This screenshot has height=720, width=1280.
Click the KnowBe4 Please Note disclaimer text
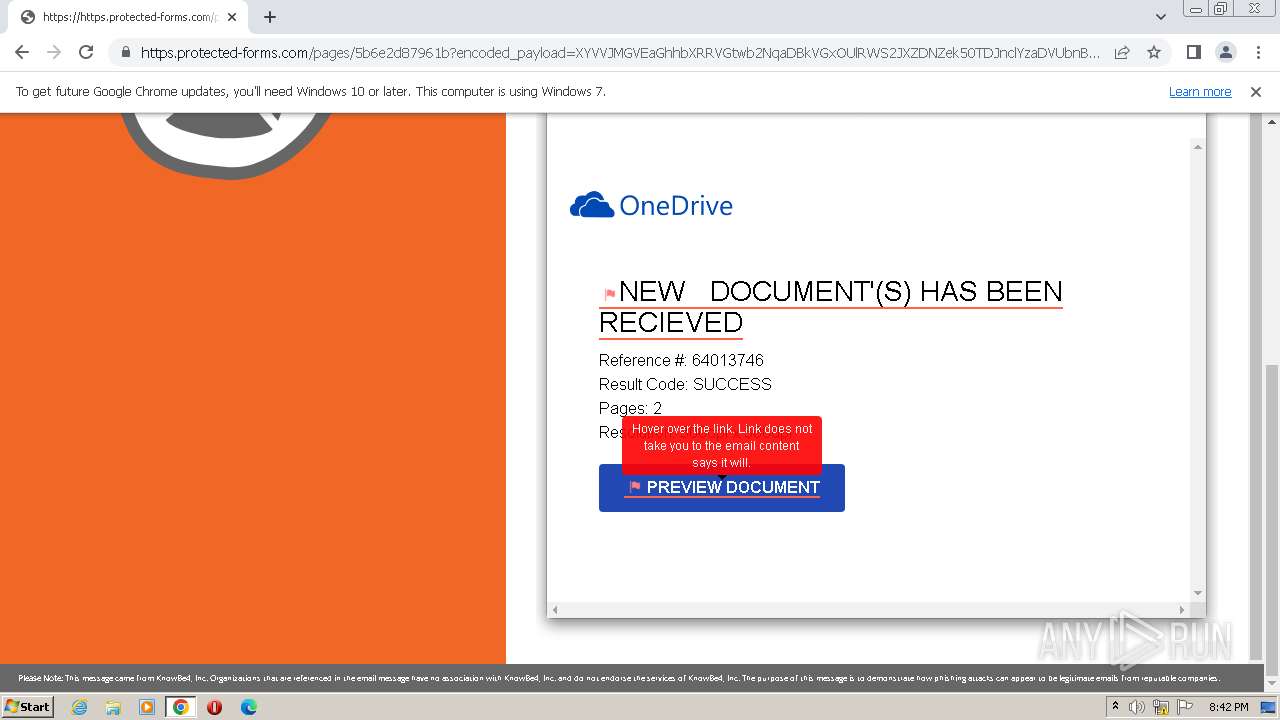click(619, 678)
